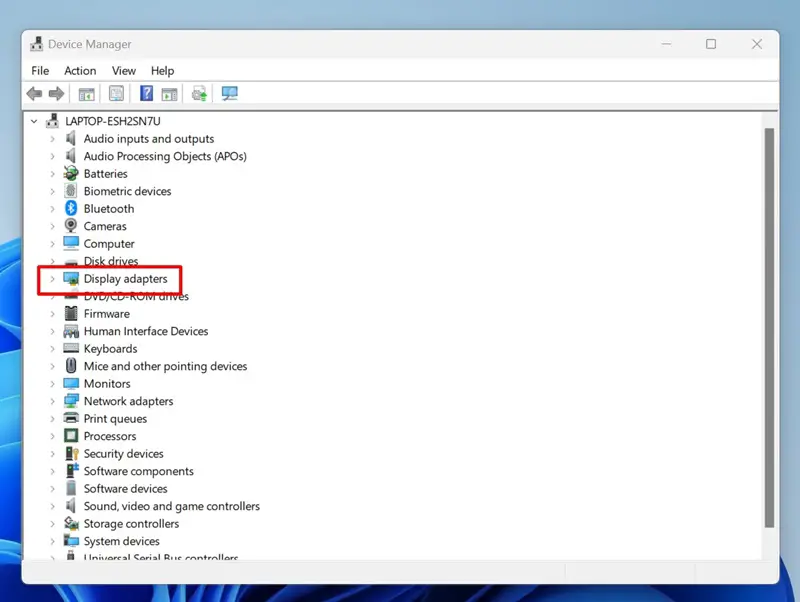Expand the Keyboards chevron
The height and width of the screenshot is (602, 800).
point(52,348)
